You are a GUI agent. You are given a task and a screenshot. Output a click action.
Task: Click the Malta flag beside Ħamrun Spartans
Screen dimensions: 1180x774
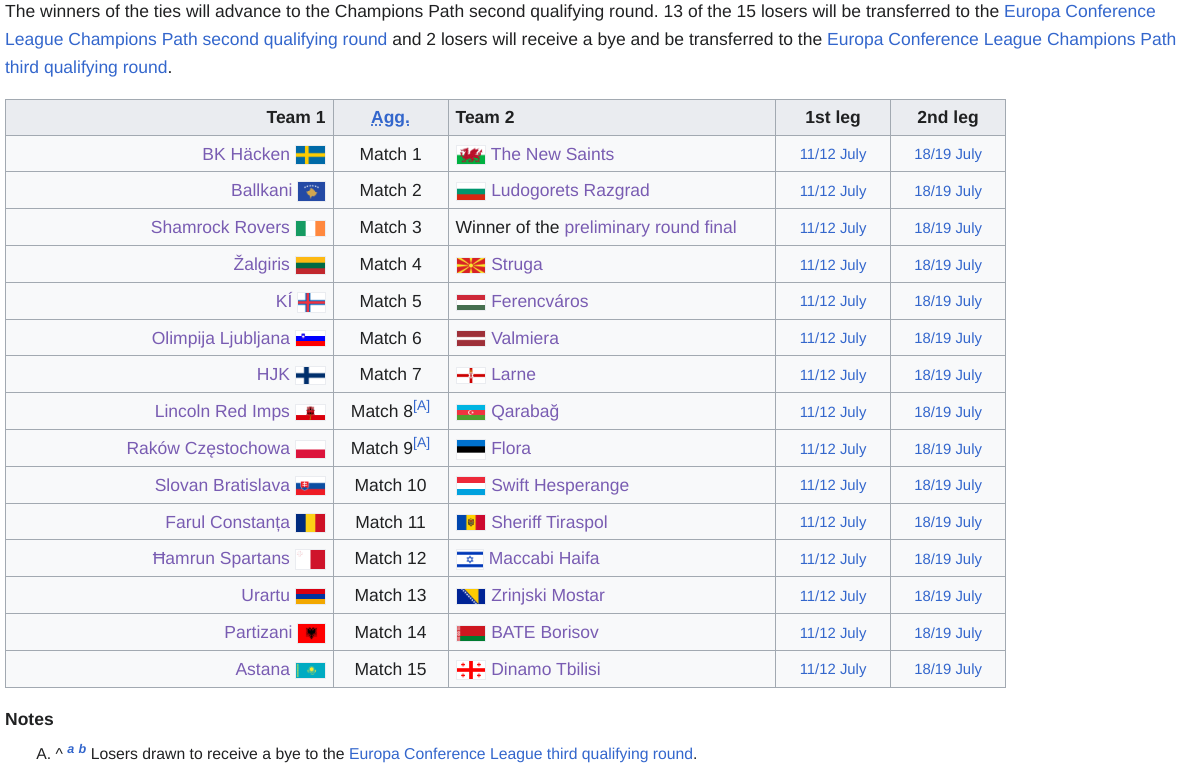point(310,559)
